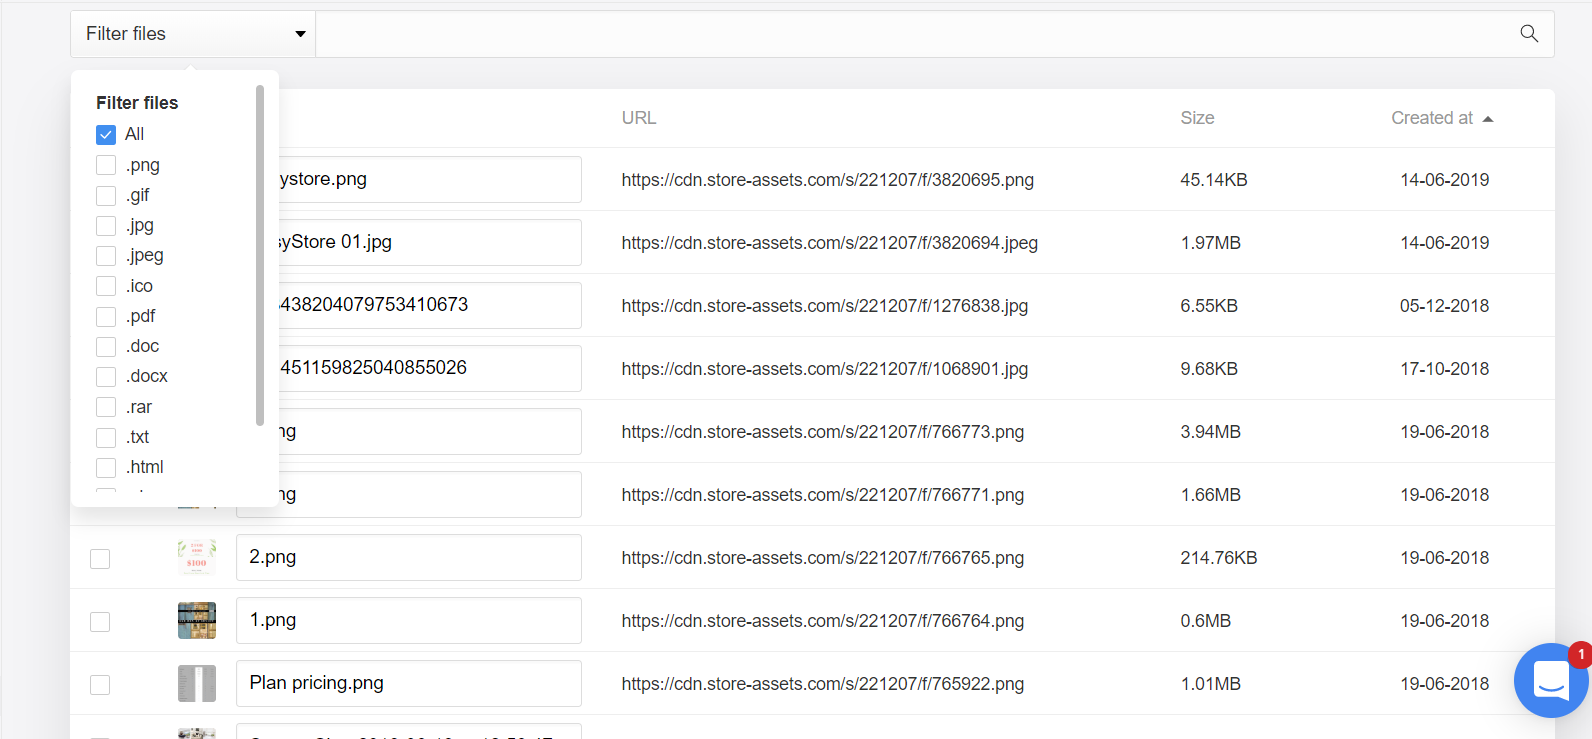Click the URL ending in 766771.png
Image resolution: width=1592 pixels, height=739 pixels.
823,495
